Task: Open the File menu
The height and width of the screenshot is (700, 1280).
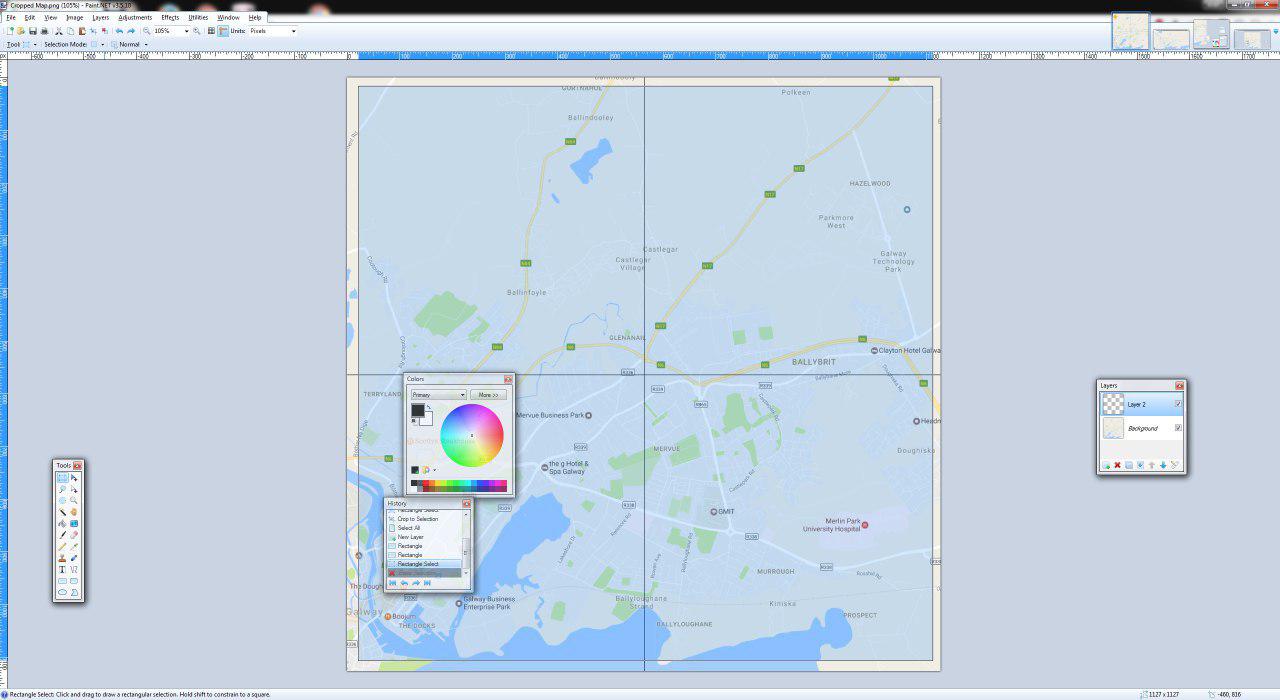Action: tap(10, 17)
